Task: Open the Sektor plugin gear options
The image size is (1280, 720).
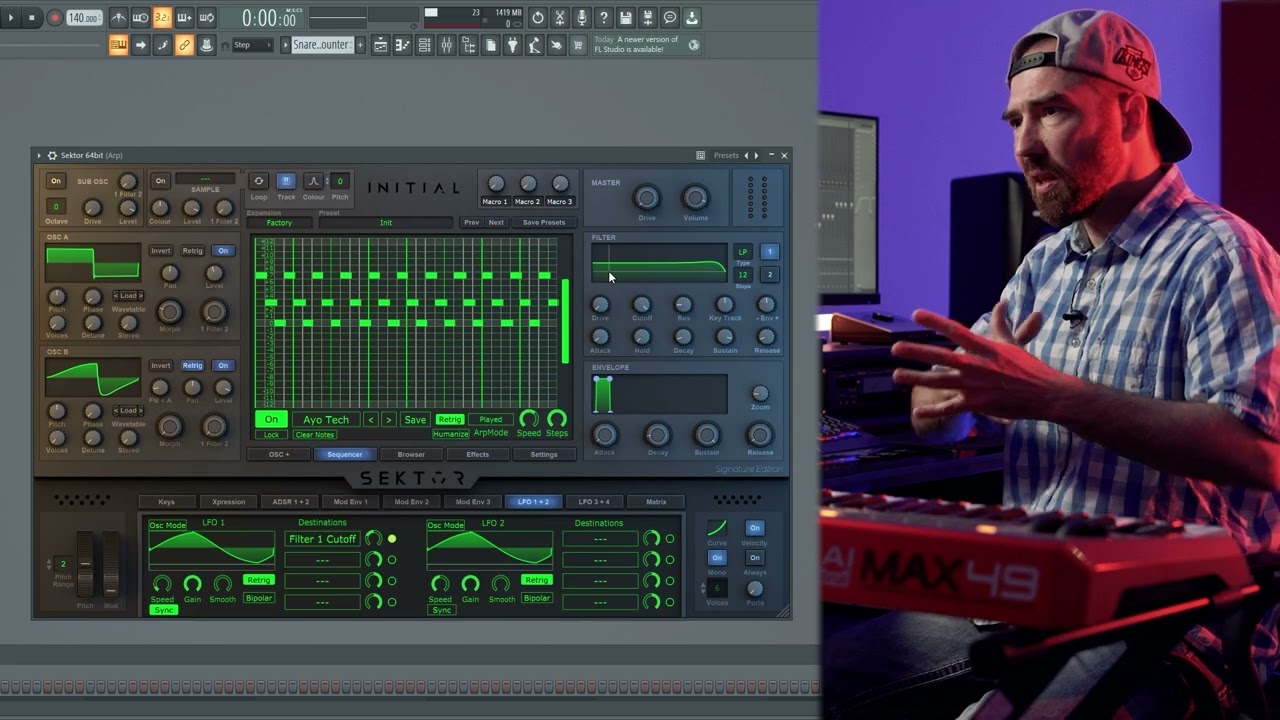Action: [x=52, y=155]
